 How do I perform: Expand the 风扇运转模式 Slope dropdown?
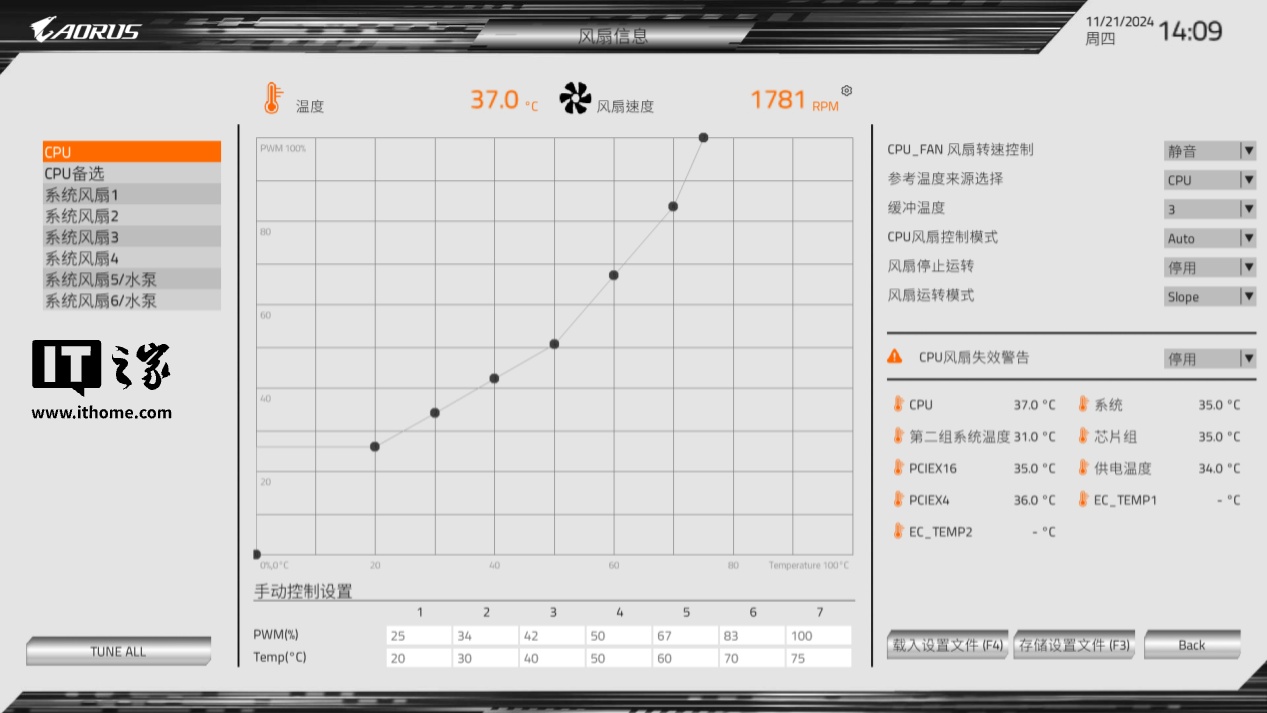[x=1210, y=297]
